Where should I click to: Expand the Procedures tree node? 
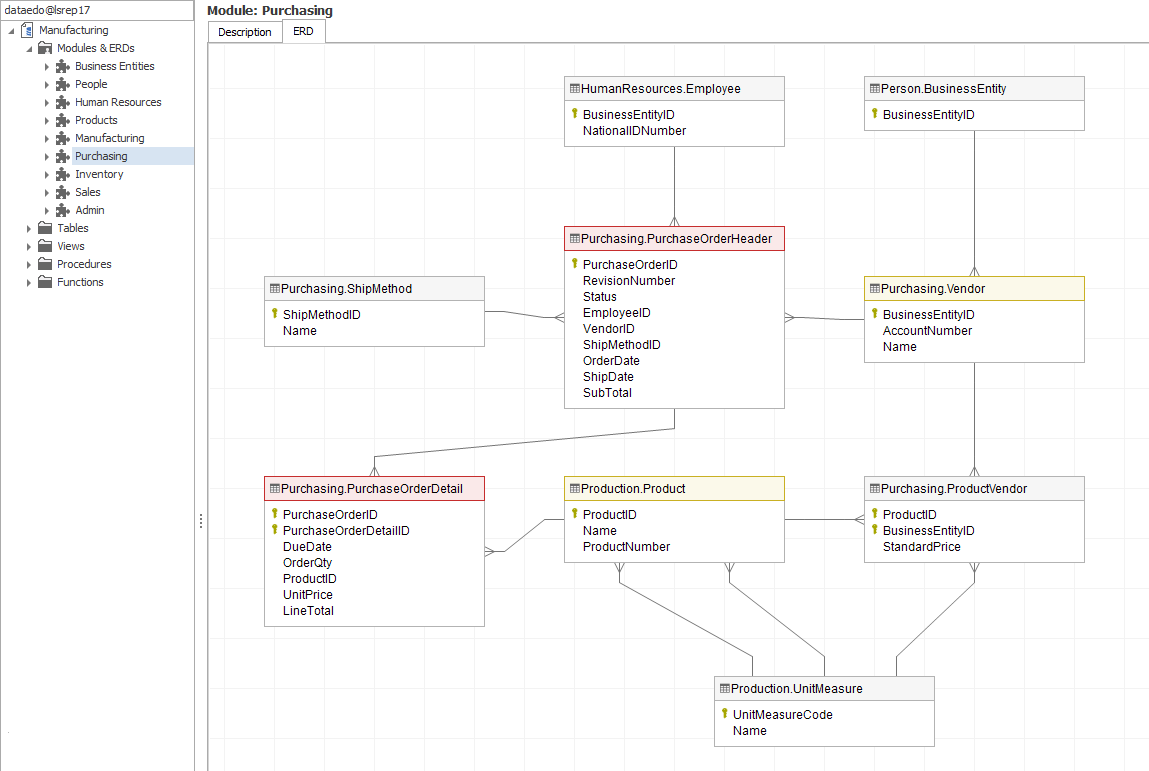[29, 264]
